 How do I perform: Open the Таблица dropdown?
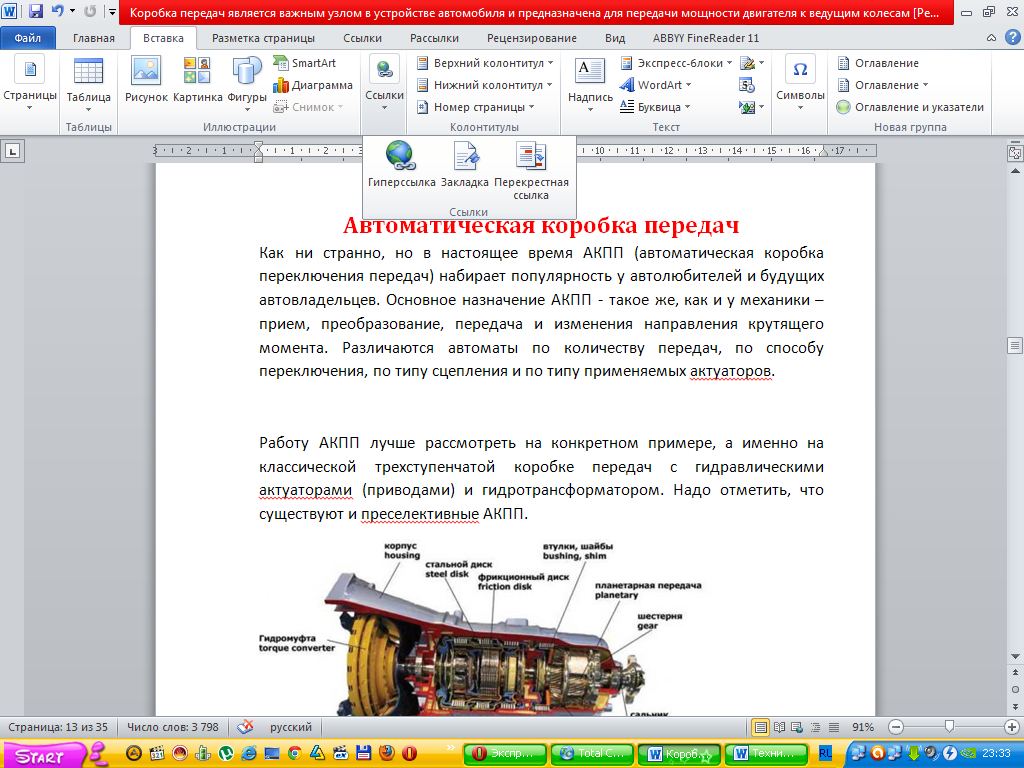click(x=88, y=84)
